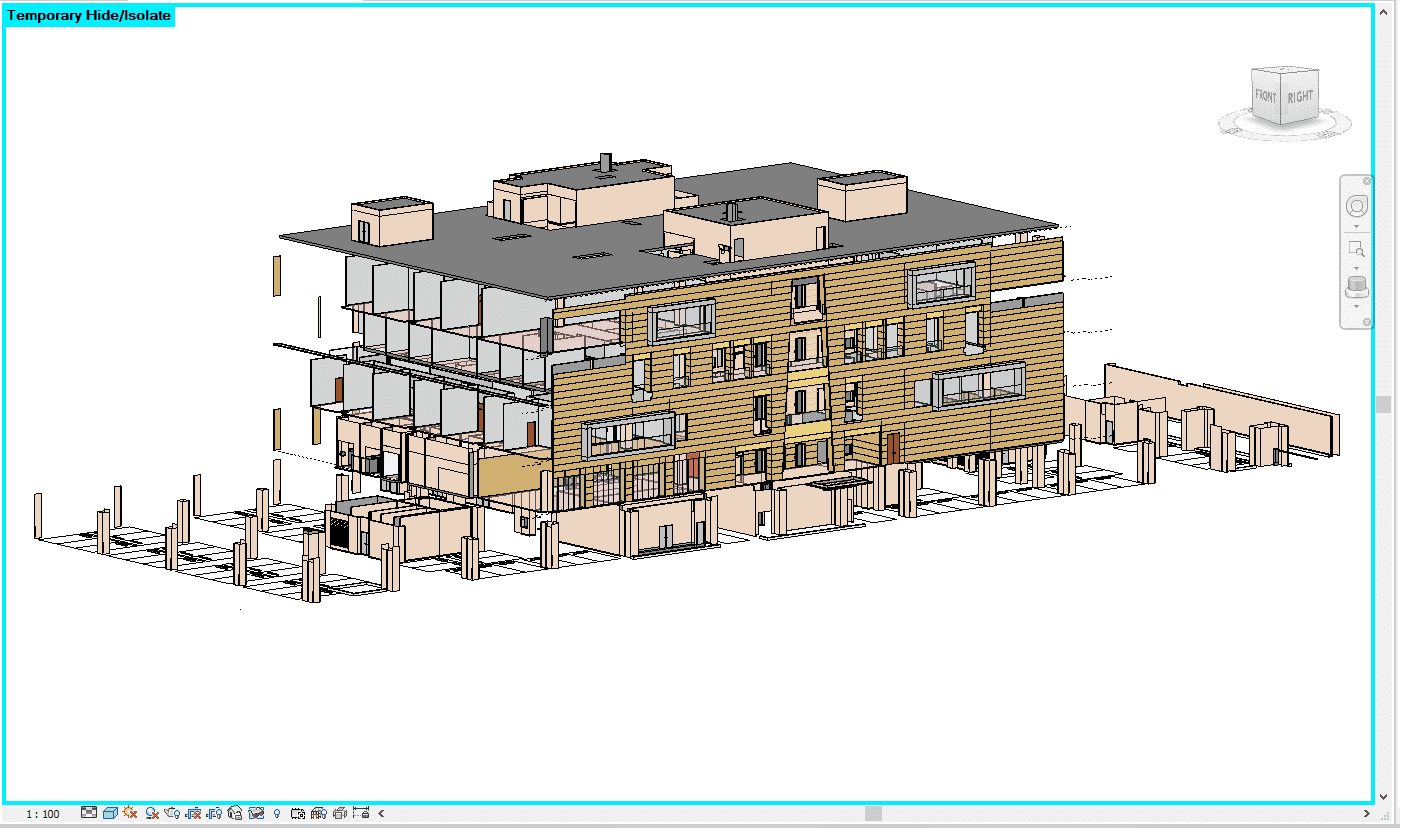Click the Highlight Displacement Sets icon
Viewport: 1402px width, 828px height.
point(340,813)
